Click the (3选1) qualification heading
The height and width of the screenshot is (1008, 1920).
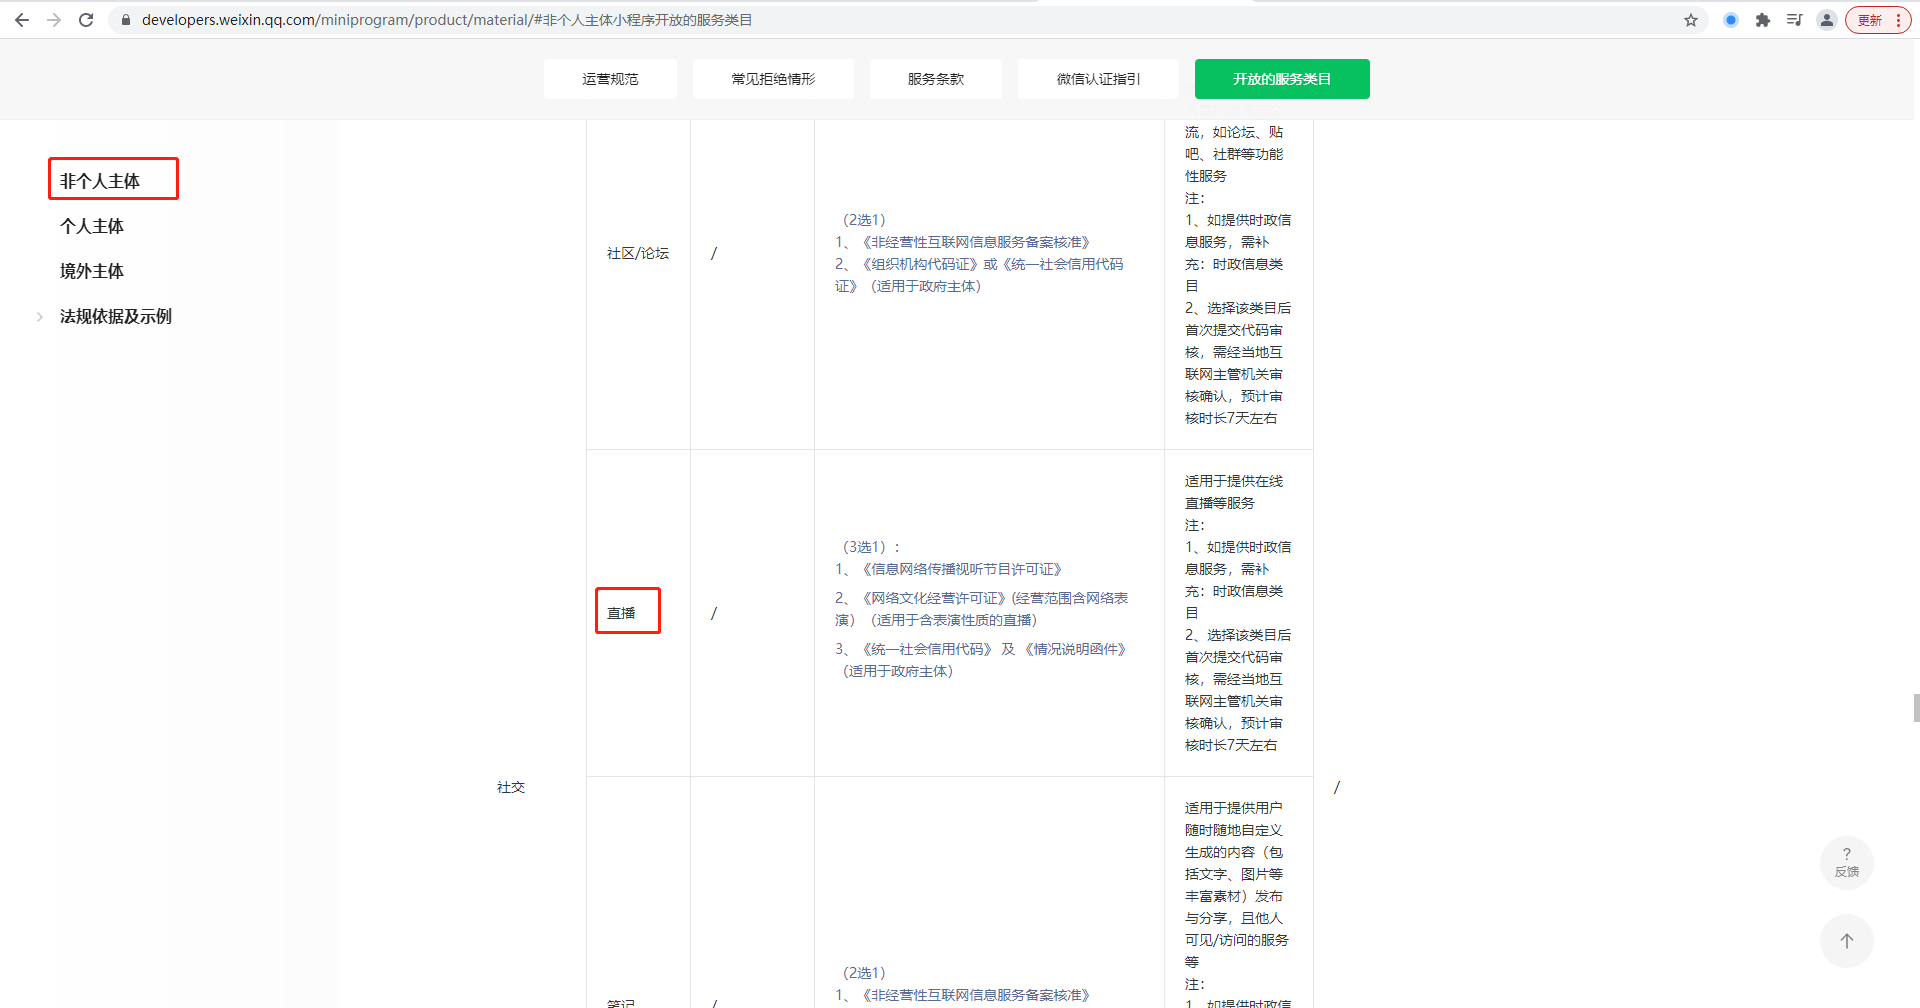(x=868, y=547)
